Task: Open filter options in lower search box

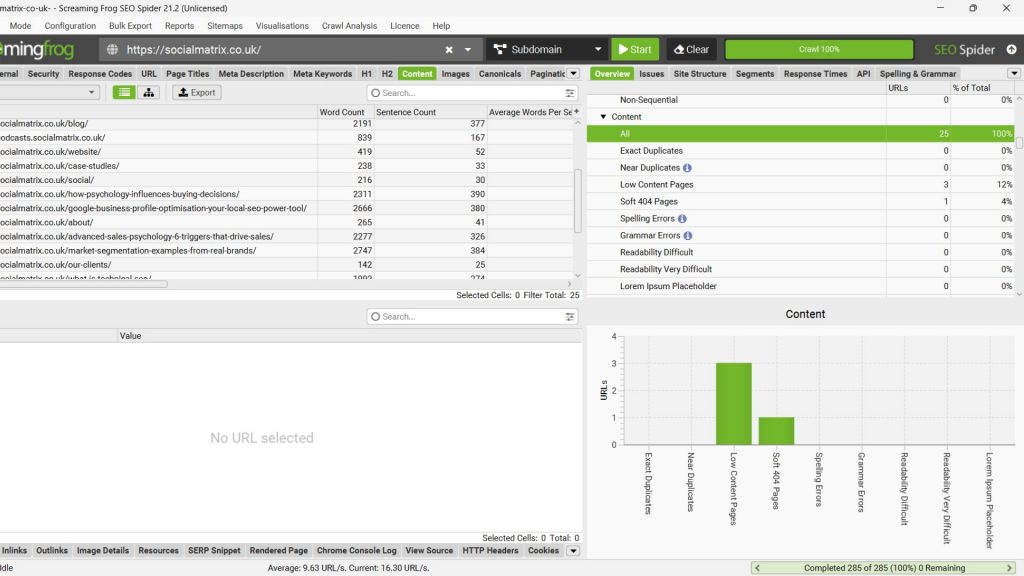Action: 570,317
